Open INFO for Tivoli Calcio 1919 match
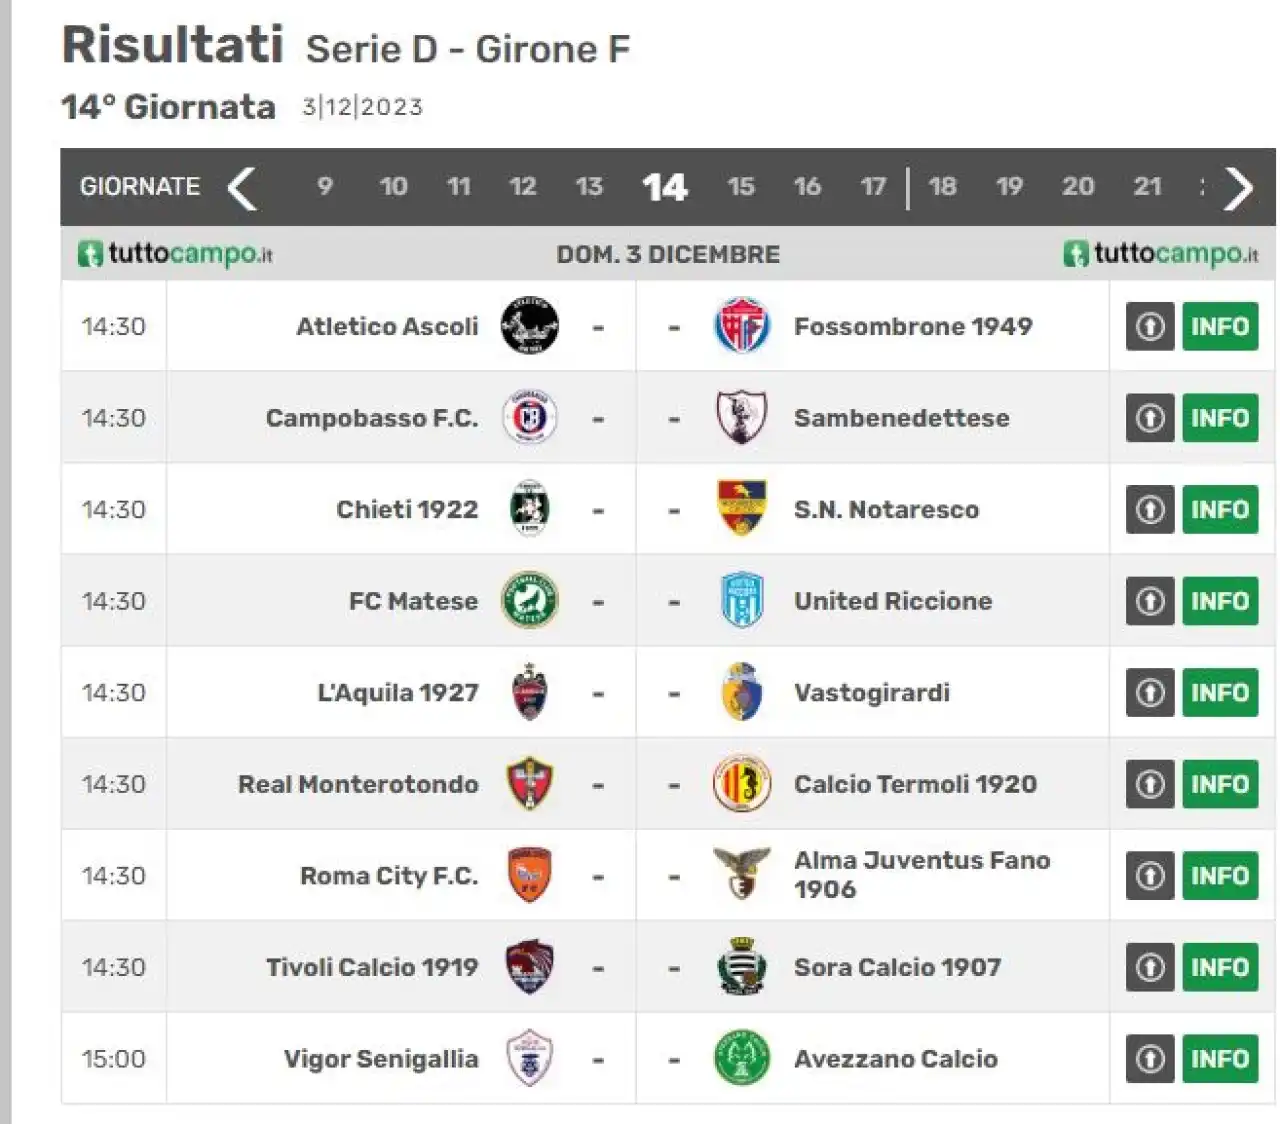Image resolution: width=1280 pixels, height=1124 pixels. [x=1220, y=967]
